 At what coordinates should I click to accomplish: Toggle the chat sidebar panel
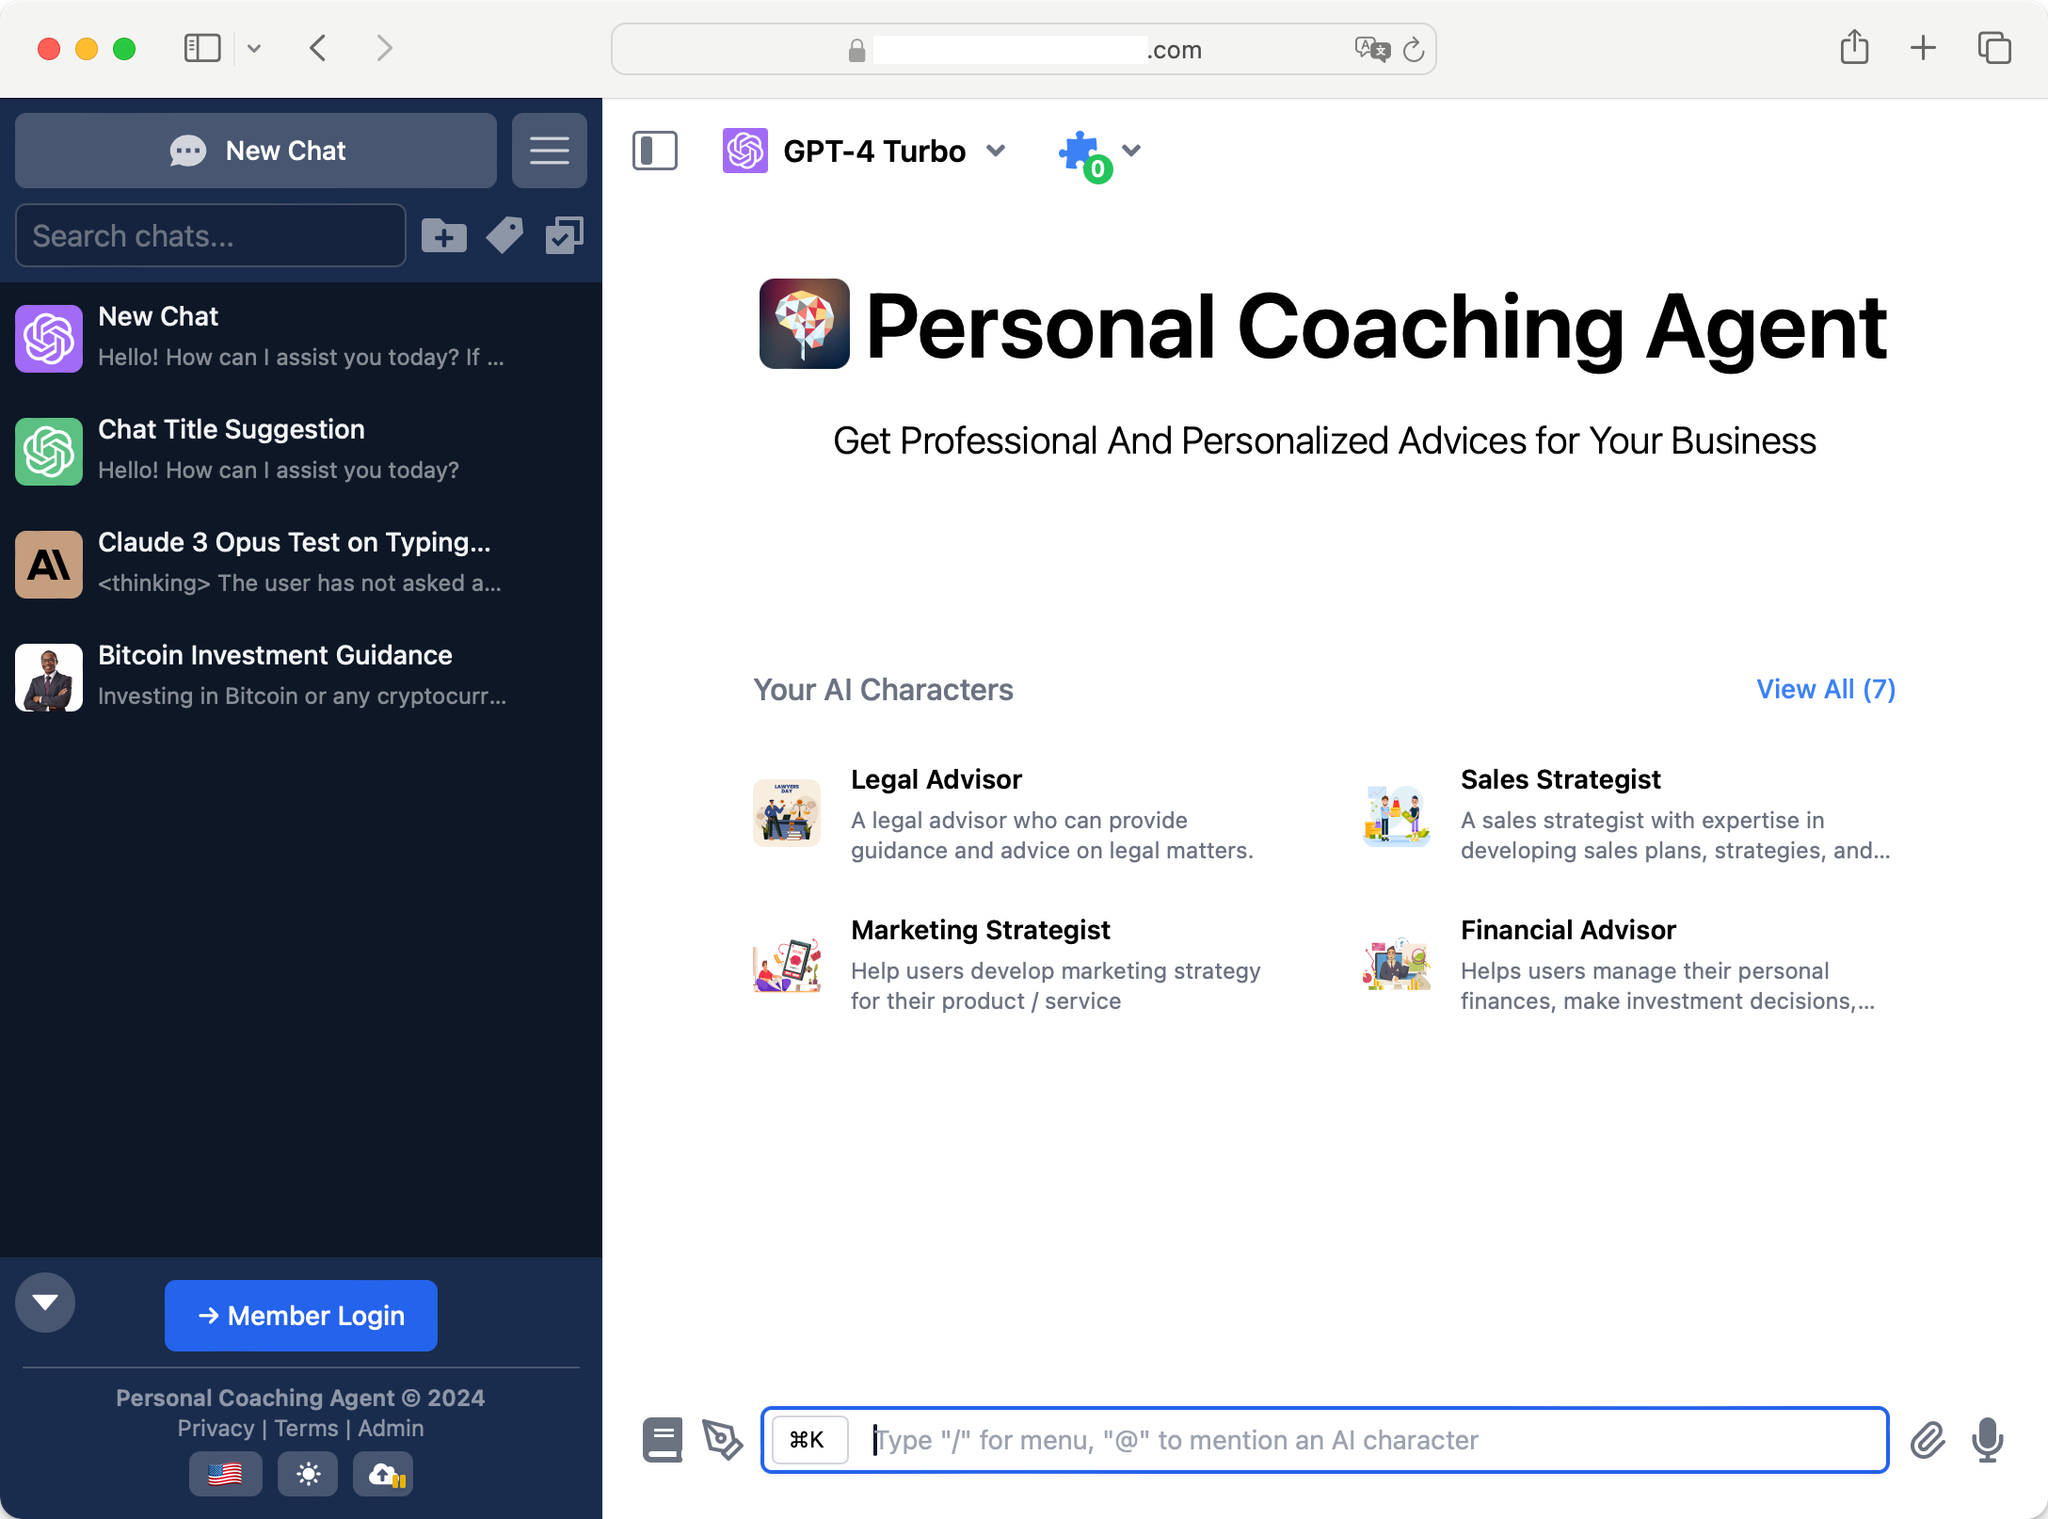[655, 151]
